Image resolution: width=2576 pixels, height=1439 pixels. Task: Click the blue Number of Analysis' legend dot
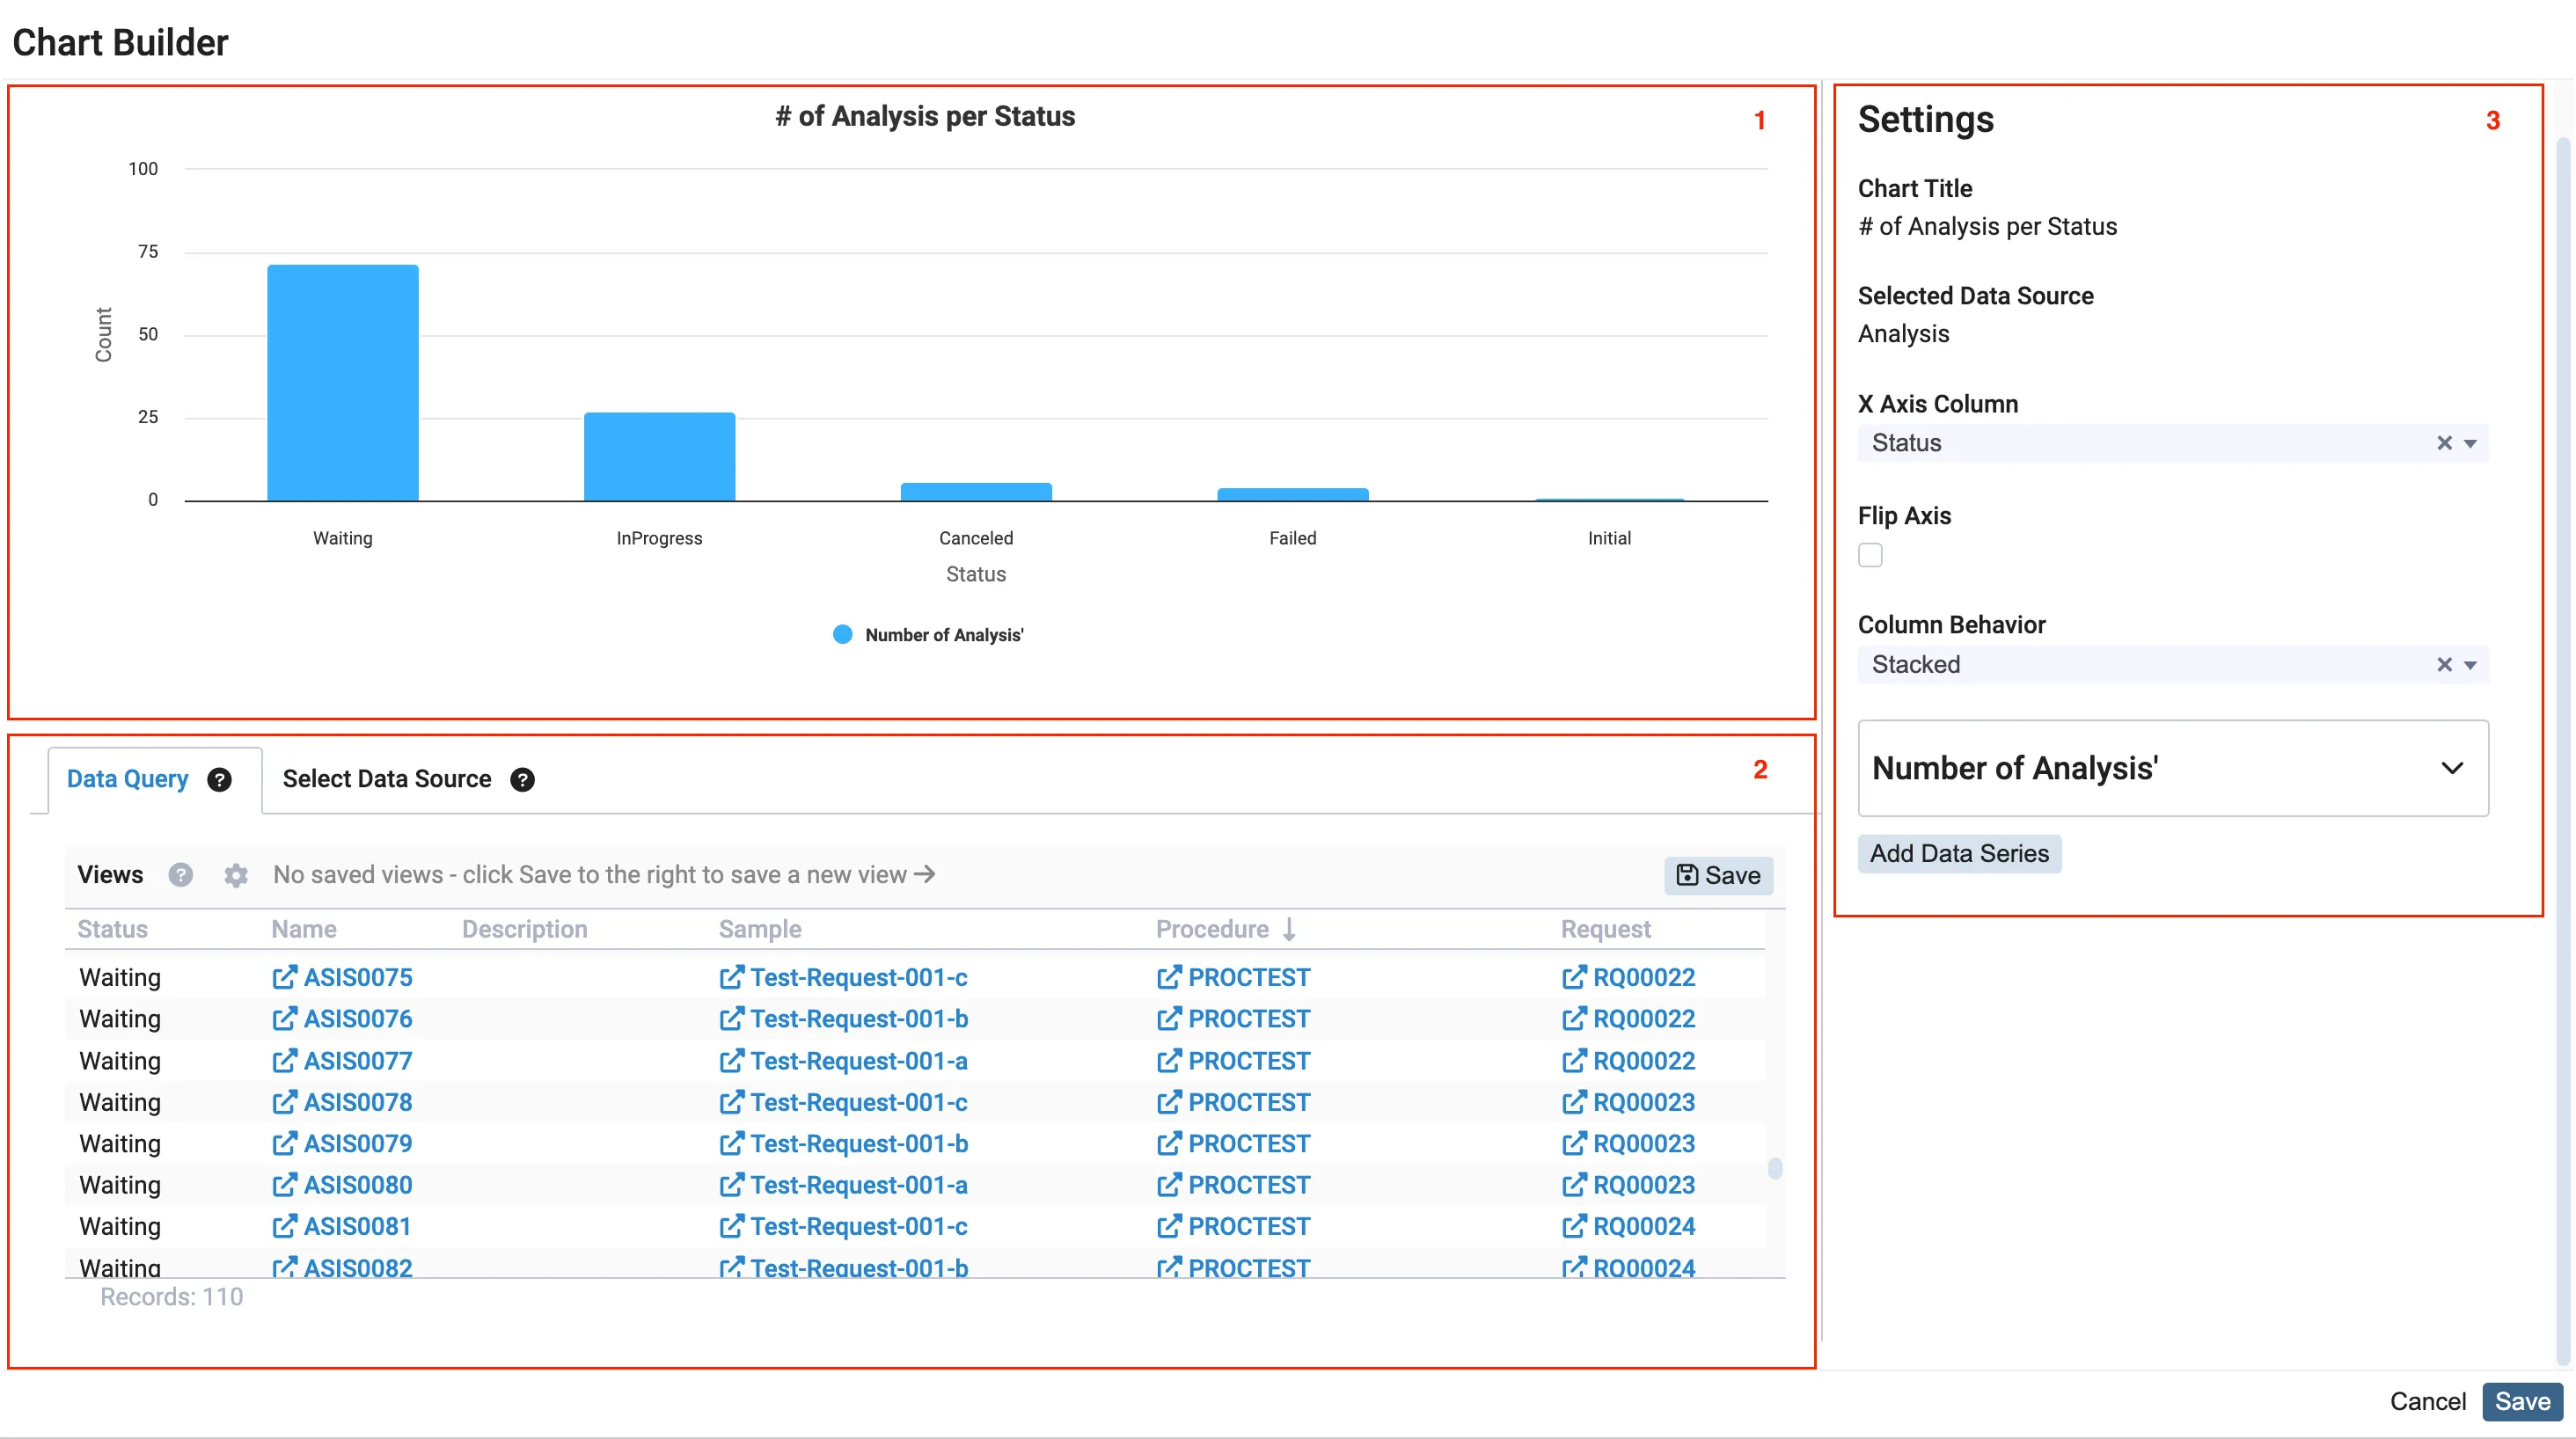pyautogui.click(x=842, y=634)
